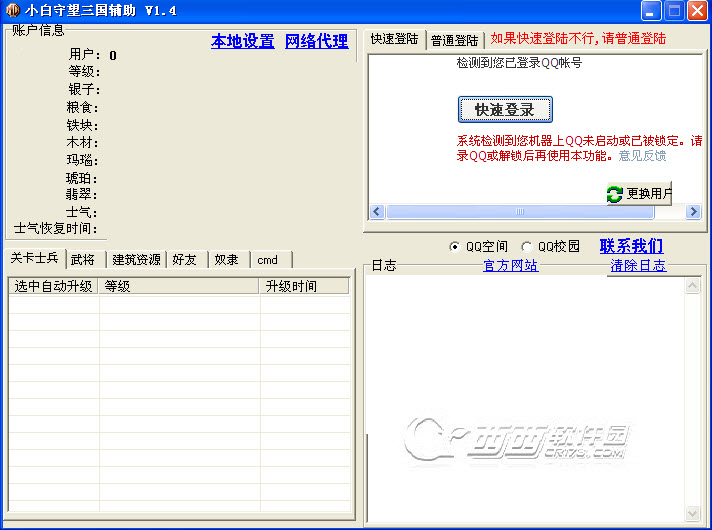Screen dimensions: 712x530
Task: Click the red warning text 如果快速登陆不行
Action: pos(543,38)
